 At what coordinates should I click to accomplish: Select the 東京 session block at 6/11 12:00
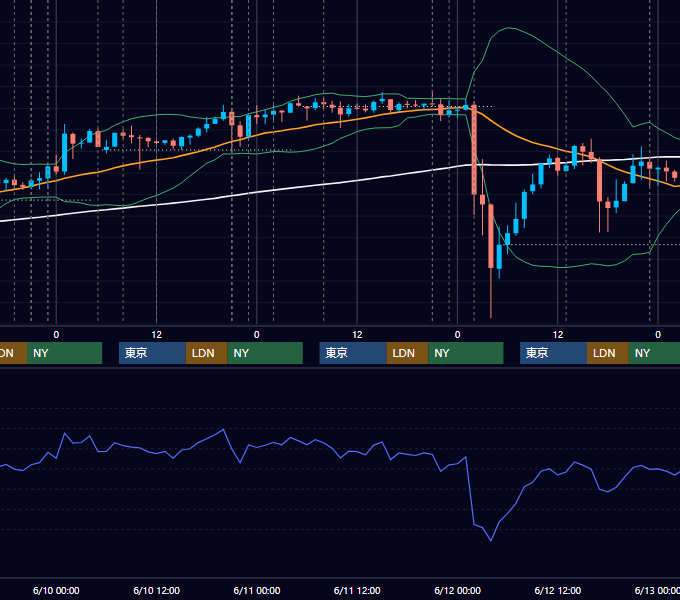(353, 353)
